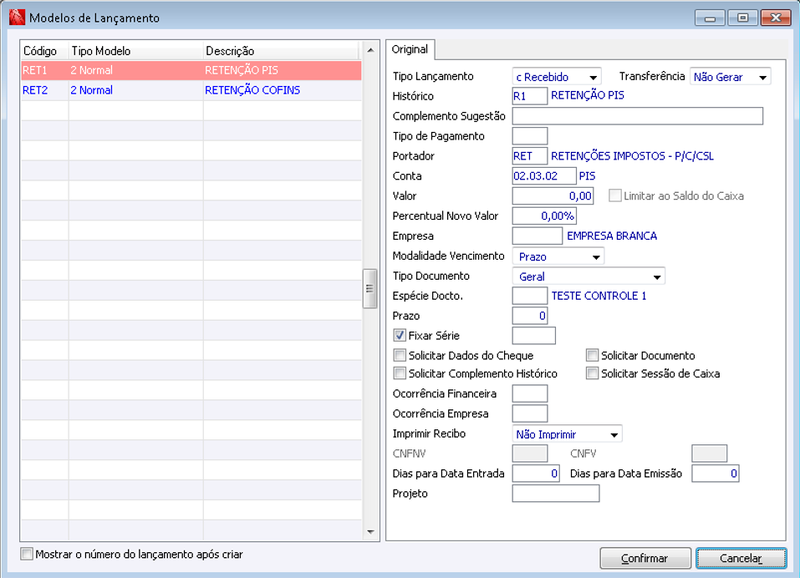800x578 pixels.
Task: Switch to the Original tab
Action: [410, 49]
